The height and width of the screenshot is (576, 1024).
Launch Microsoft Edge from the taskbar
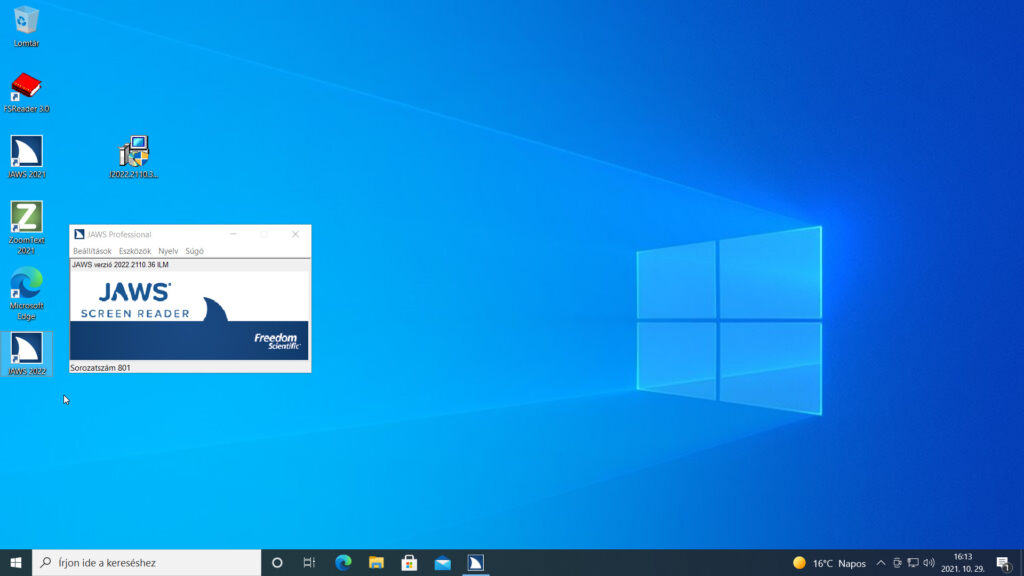click(343, 562)
